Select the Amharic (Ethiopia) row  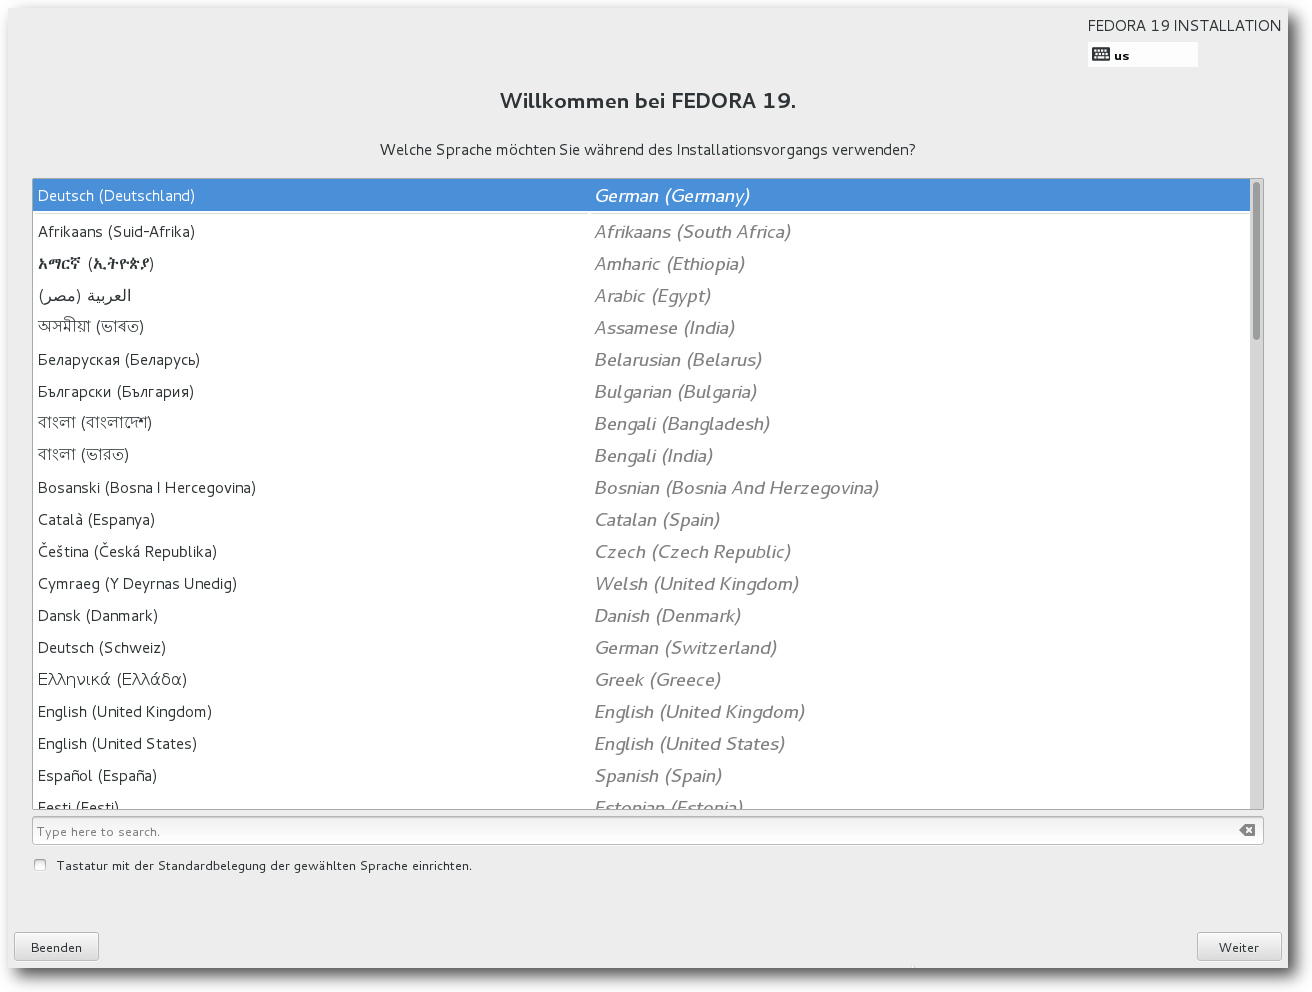coord(641,264)
